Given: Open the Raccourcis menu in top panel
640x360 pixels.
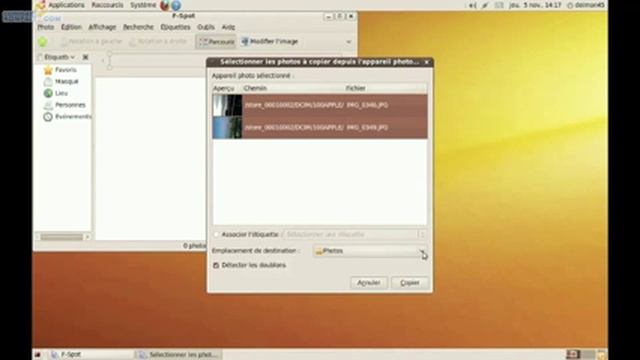Looking at the screenshot, I should coord(107,5).
